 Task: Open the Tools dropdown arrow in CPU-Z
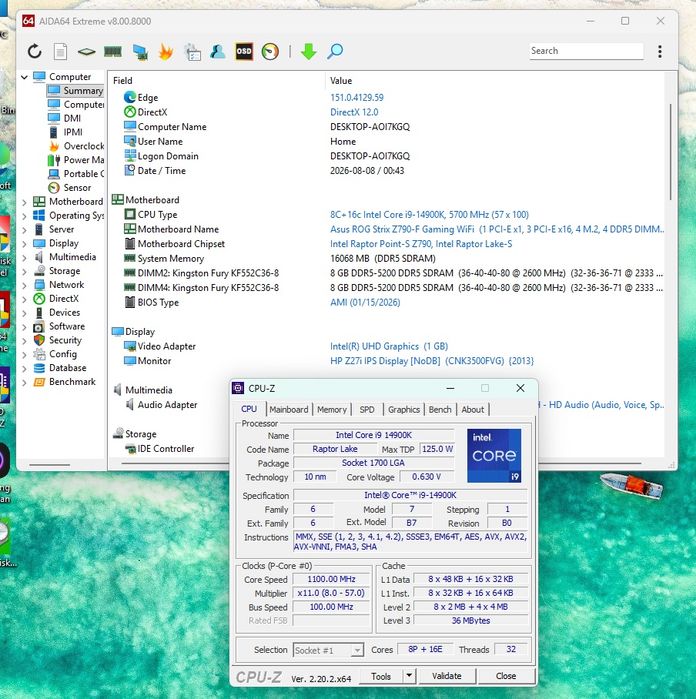(x=409, y=676)
